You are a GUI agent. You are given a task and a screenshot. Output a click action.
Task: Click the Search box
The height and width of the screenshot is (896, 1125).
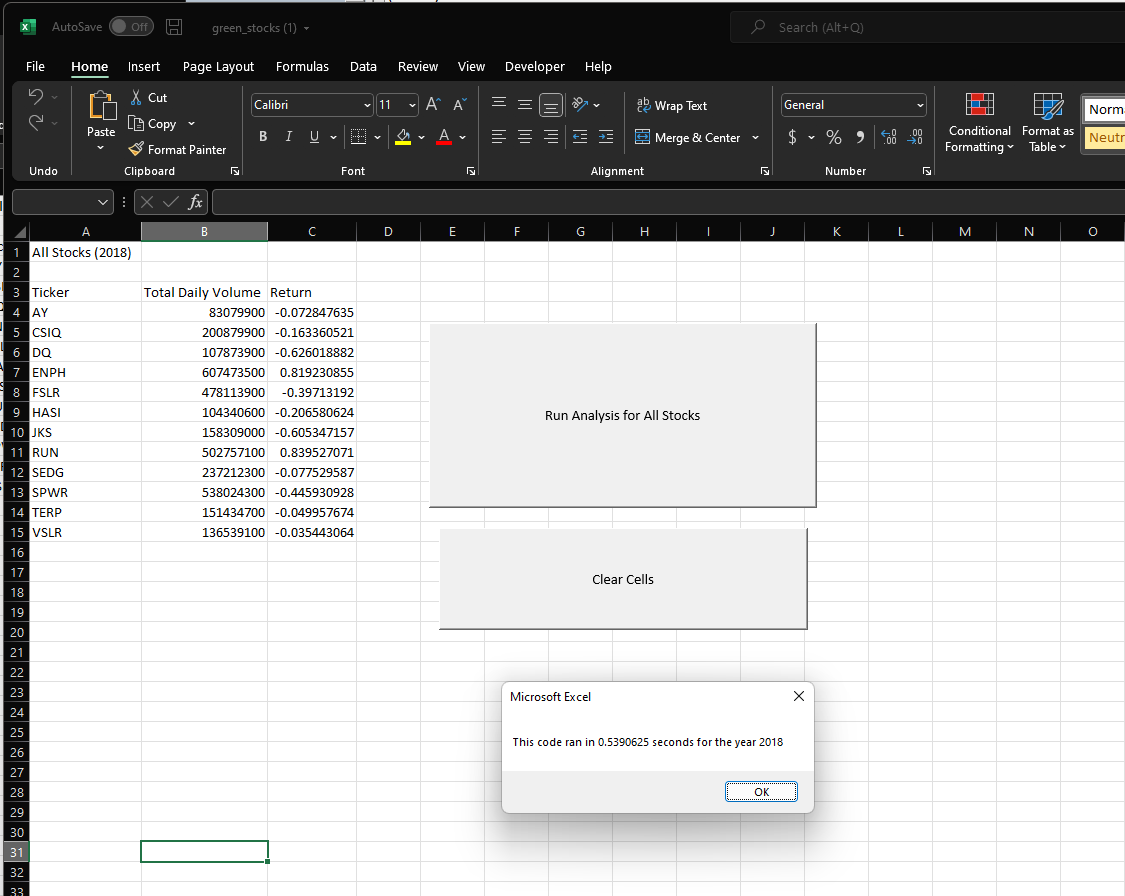click(927, 27)
